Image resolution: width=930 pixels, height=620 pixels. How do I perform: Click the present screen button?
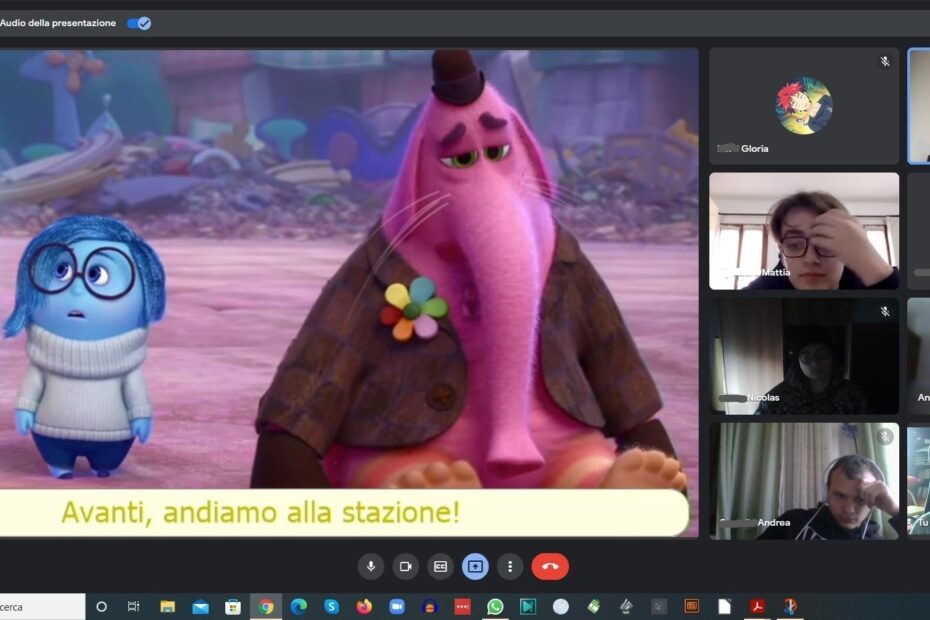coord(475,566)
